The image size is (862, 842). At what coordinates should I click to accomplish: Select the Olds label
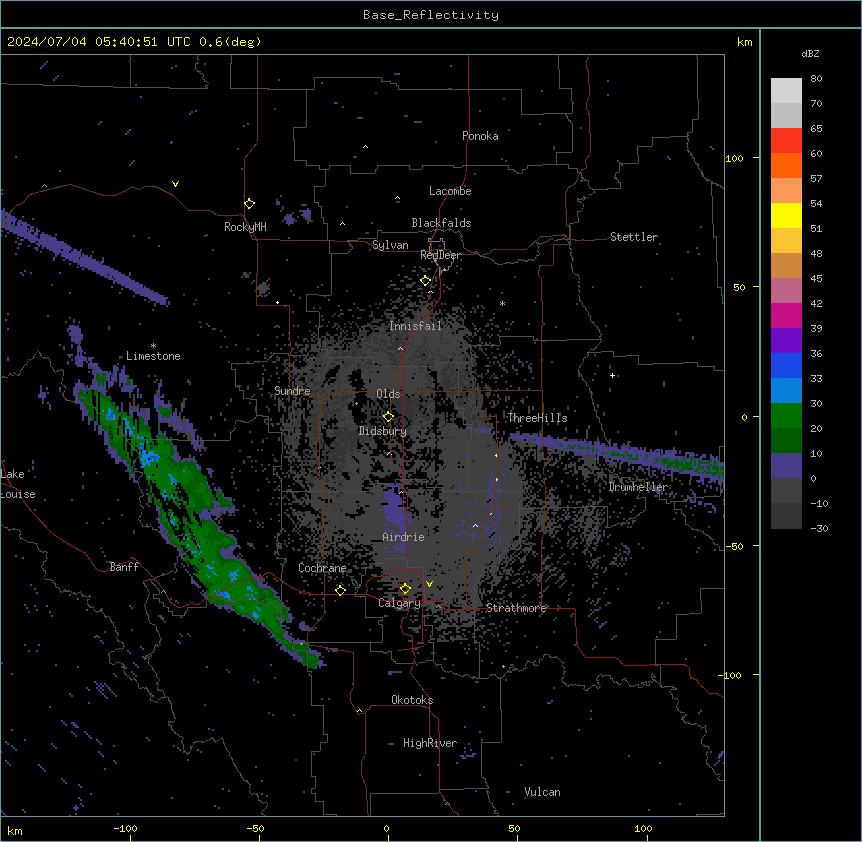tap(388, 394)
